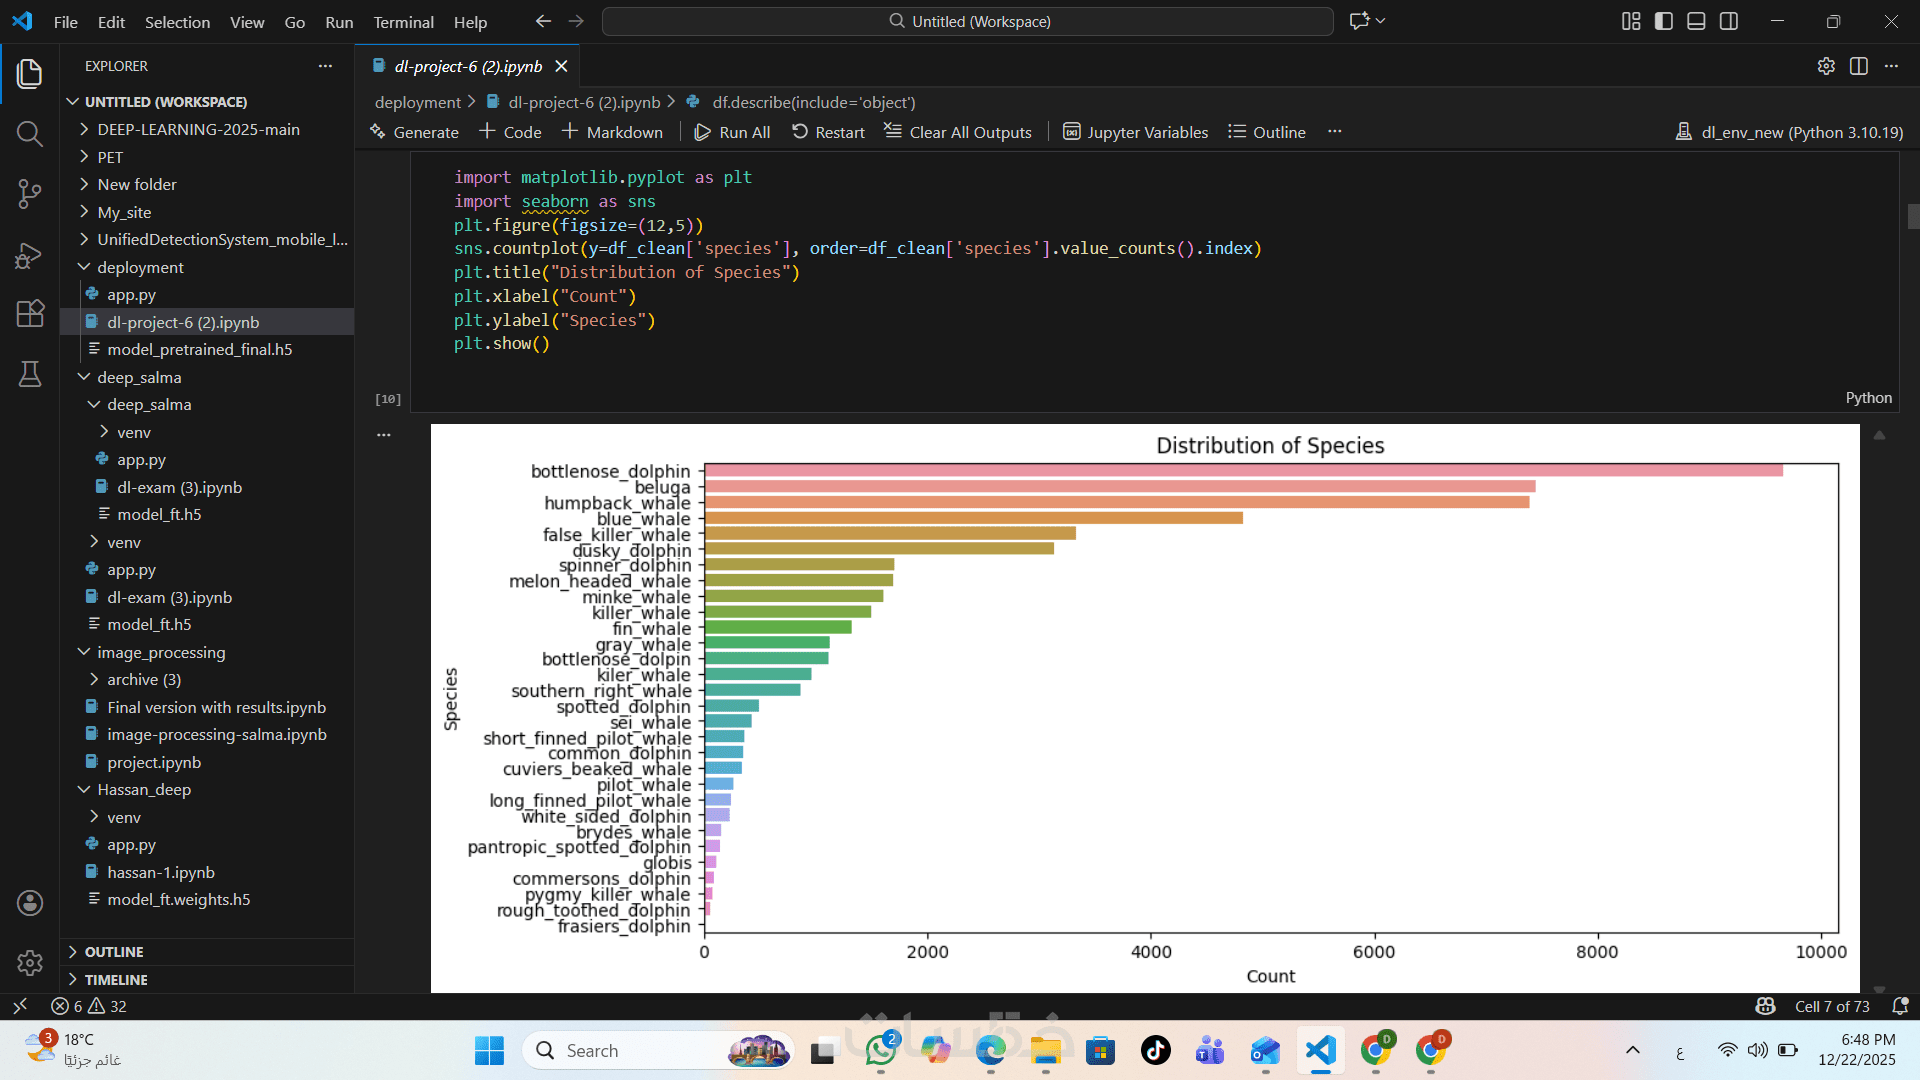Screen dimensions: 1920x1080
Task: Collapse the deployment folder
Action: pyautogui.click(x=140, y=267)
